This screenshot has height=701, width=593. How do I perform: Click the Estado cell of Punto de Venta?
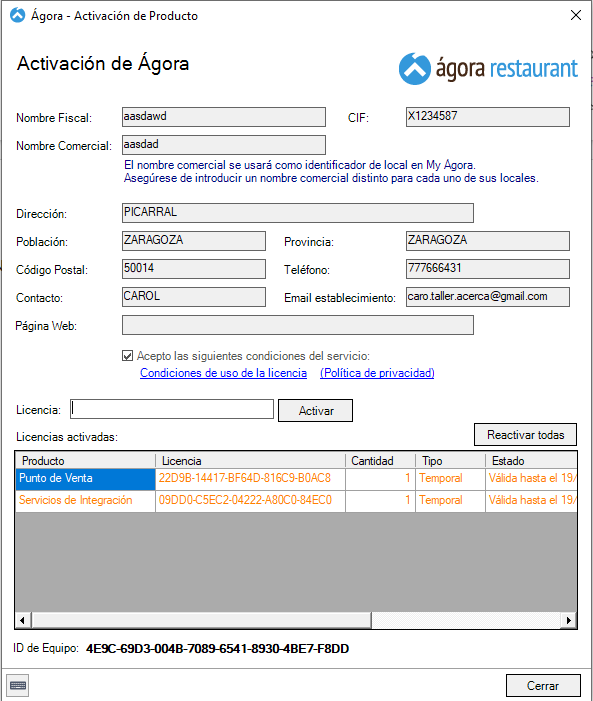tap(531, 479)
